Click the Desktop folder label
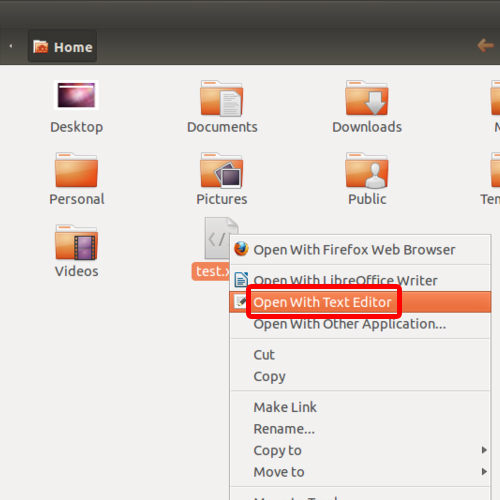This screenshot has width=500, height=500. pos(77,127)
